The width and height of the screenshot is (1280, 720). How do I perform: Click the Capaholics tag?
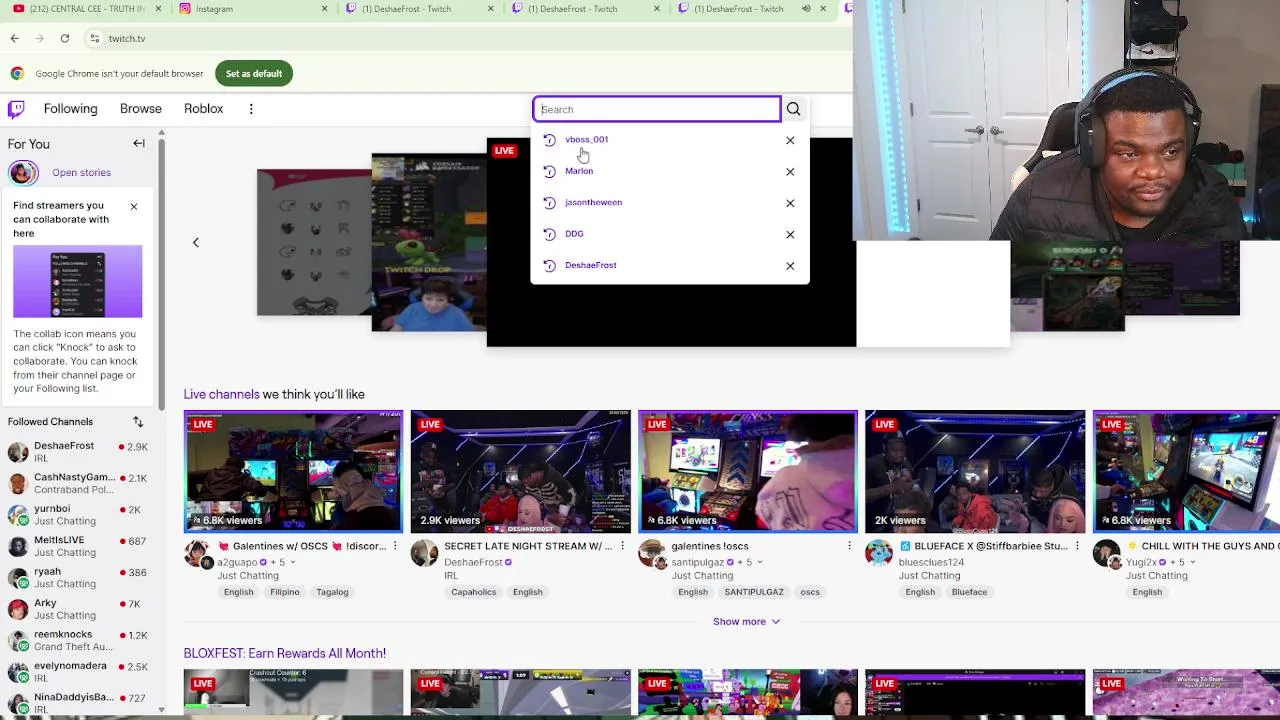coord(473,592)
